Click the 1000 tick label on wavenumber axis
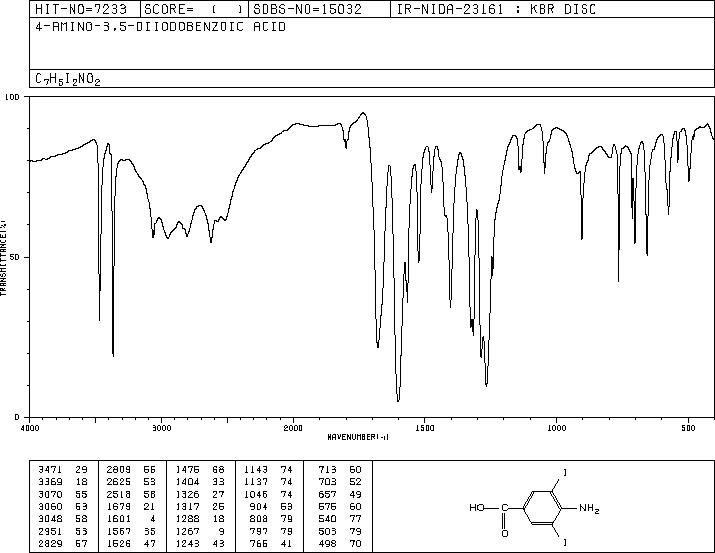Image resolution: width=715 pixels, height=553 pixels. (x=556, y=428)
